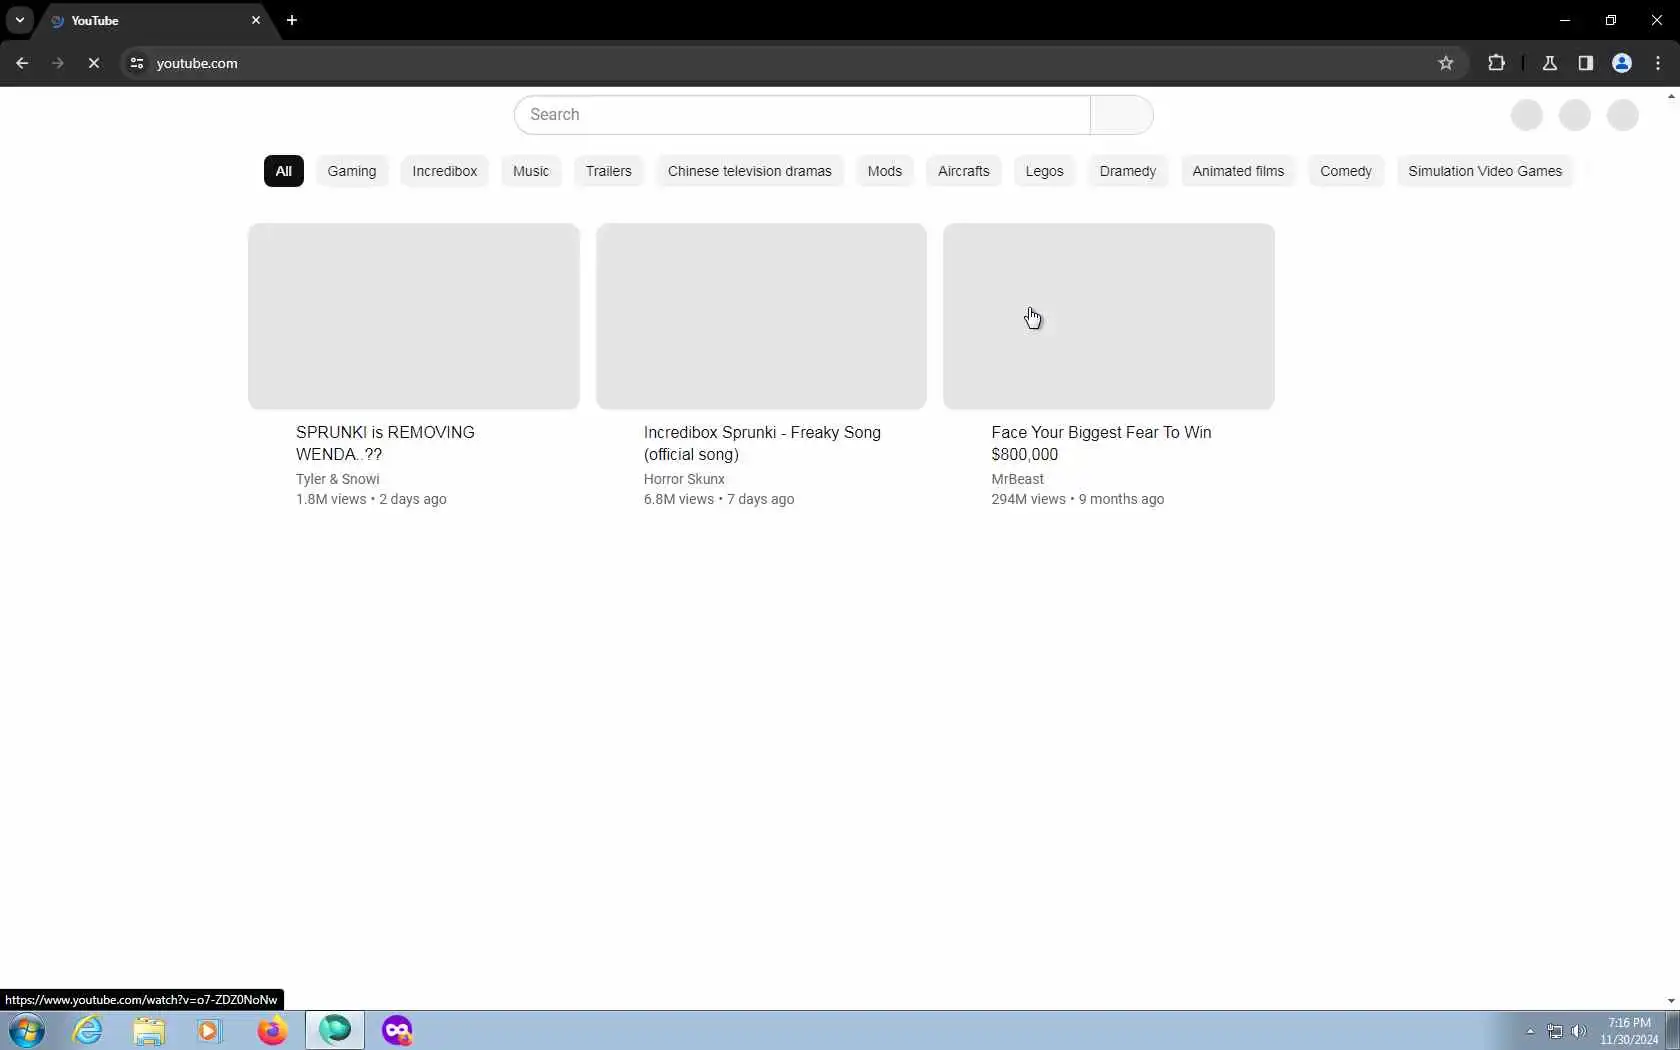1680x1050 pixels.
Task: Launch Internet Explorer from the taskbar
Action: click(x=88, y=1030)
